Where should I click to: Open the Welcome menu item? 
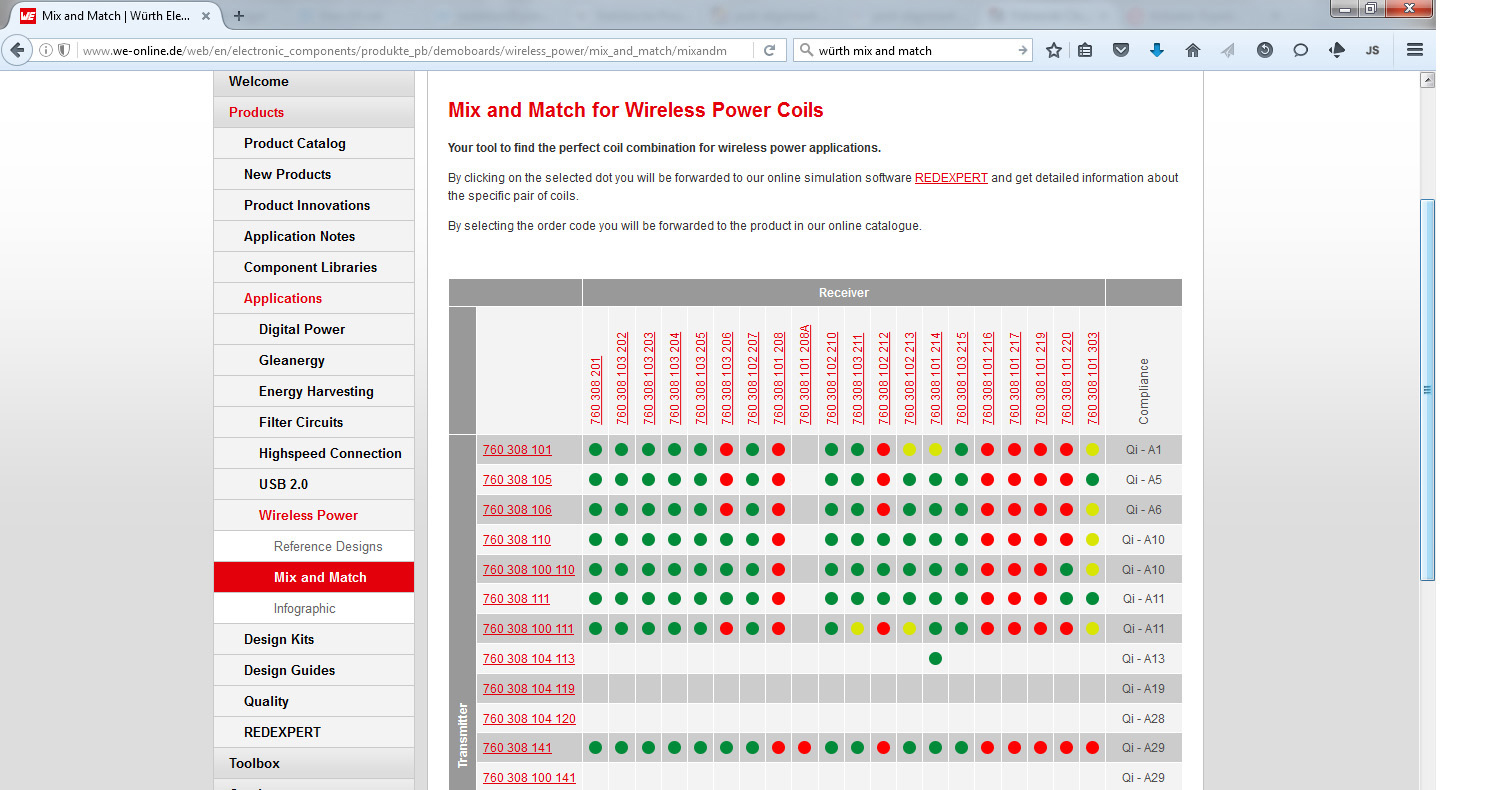314,82
